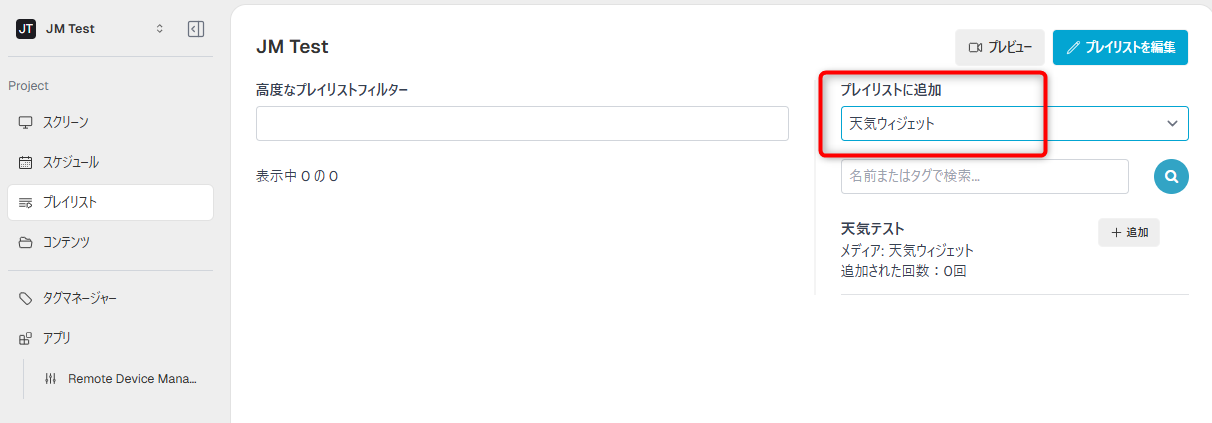Click the コンテンツ folder icon

point(26,242)
